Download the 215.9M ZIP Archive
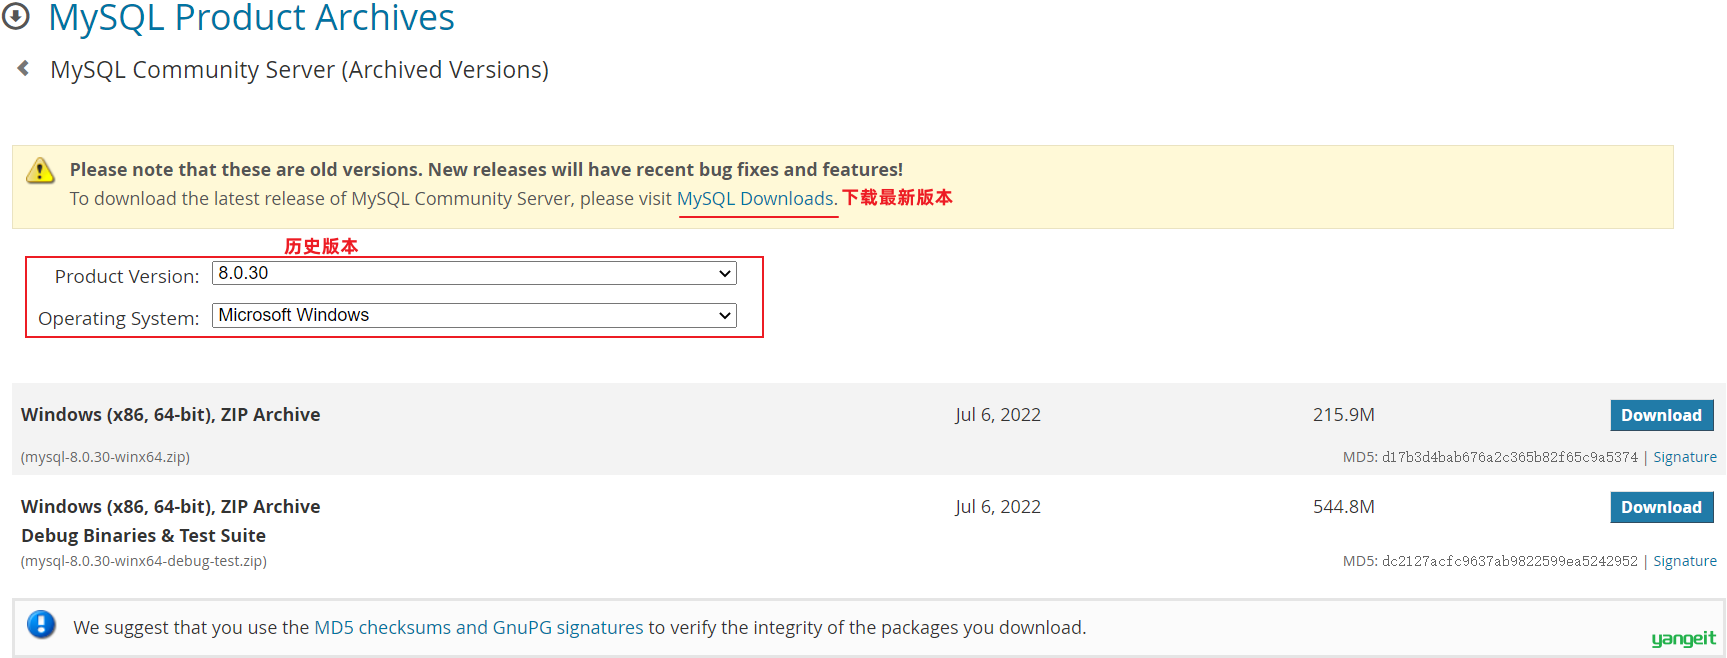Image resolution: width=1727 pixels, height=658 pixels. click(1661, 415)
